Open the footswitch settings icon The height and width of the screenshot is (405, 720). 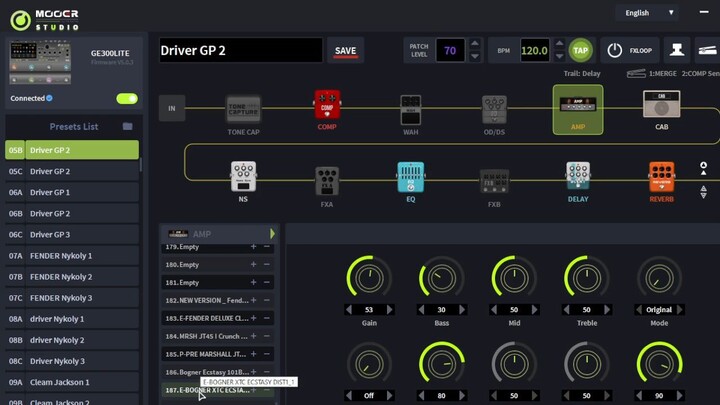click(677, 50)
